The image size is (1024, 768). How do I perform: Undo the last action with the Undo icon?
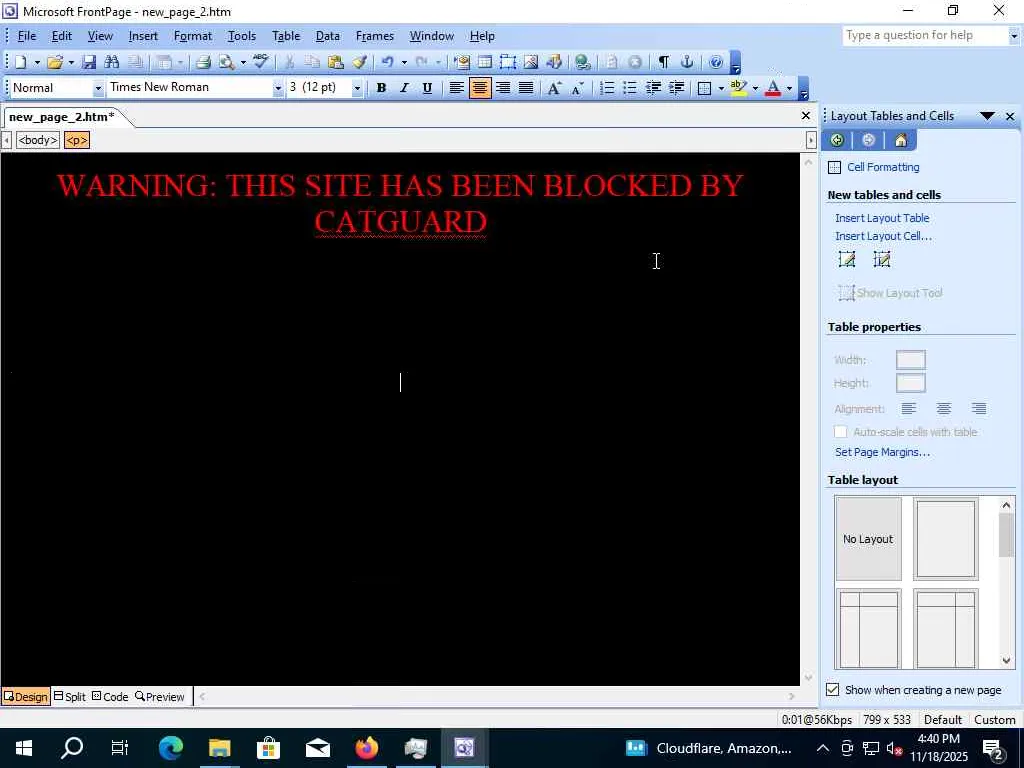pos(388,62)
